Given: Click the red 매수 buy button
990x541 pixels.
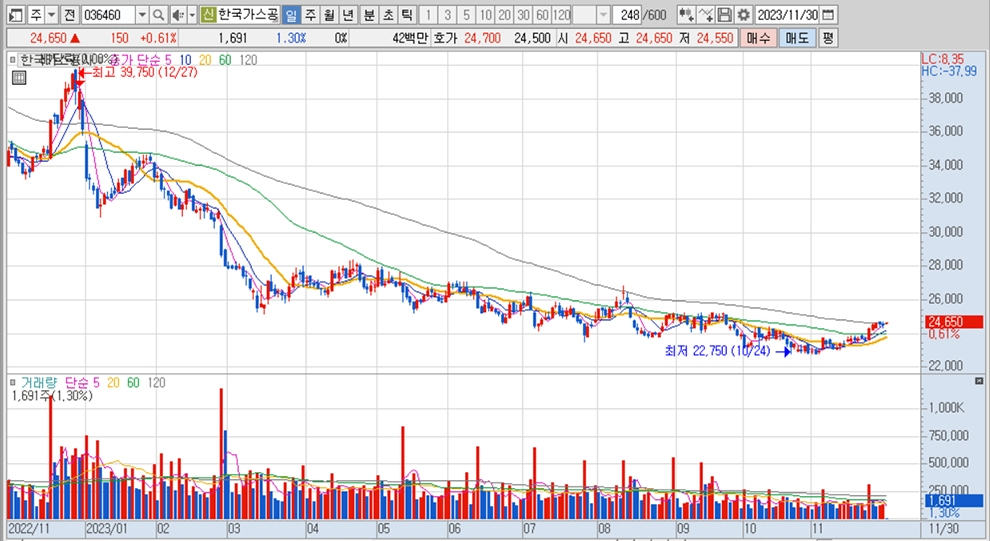Looking at the screenshot, I should [x=758, y=38].
